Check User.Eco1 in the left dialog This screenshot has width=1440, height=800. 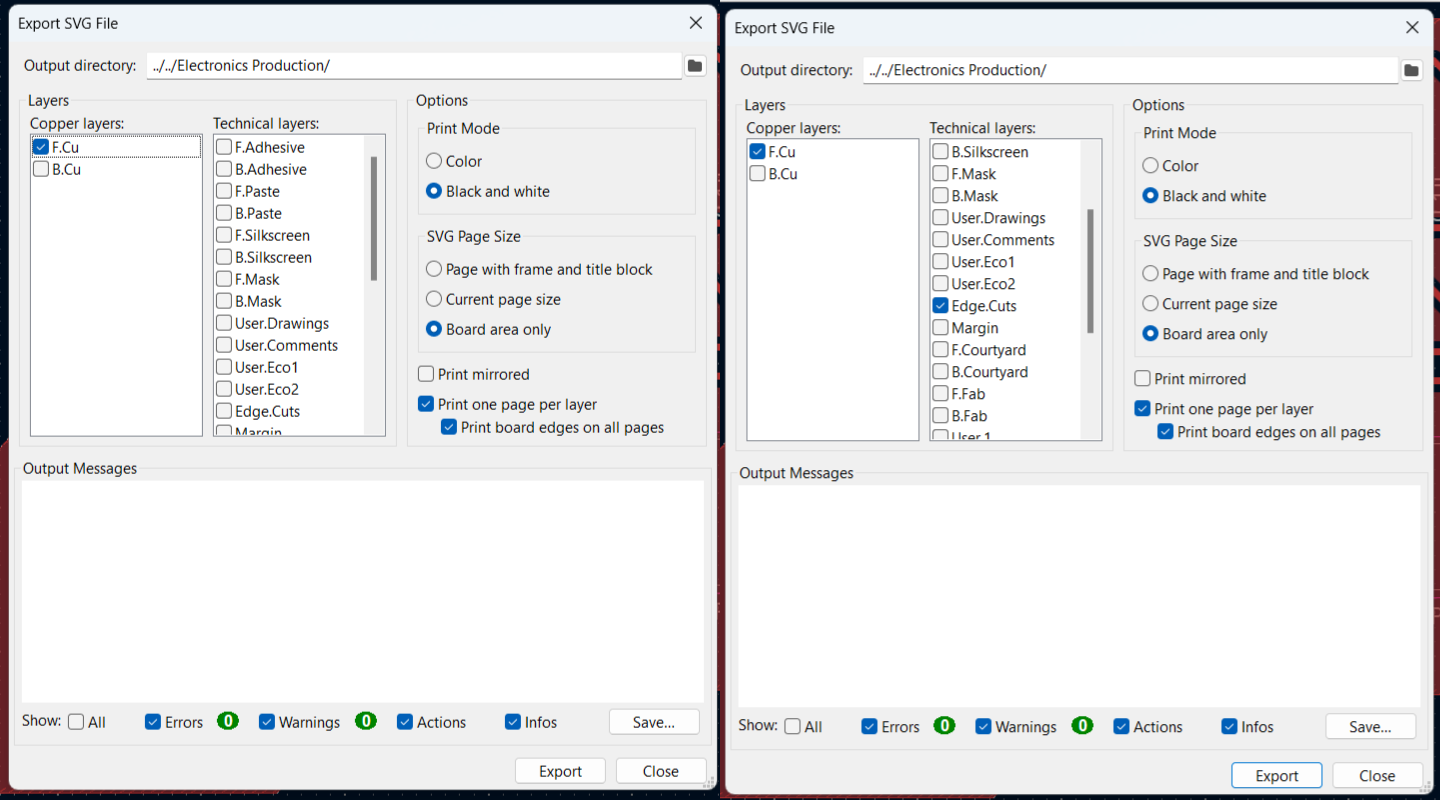(x=224, y=367)
